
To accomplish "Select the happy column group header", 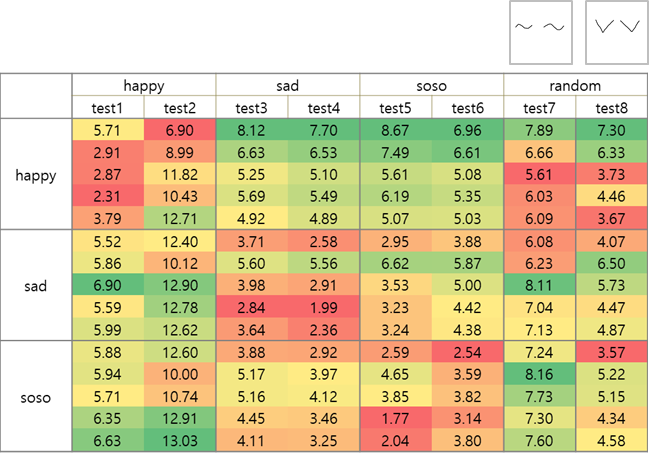I will (x=144, y=87).
